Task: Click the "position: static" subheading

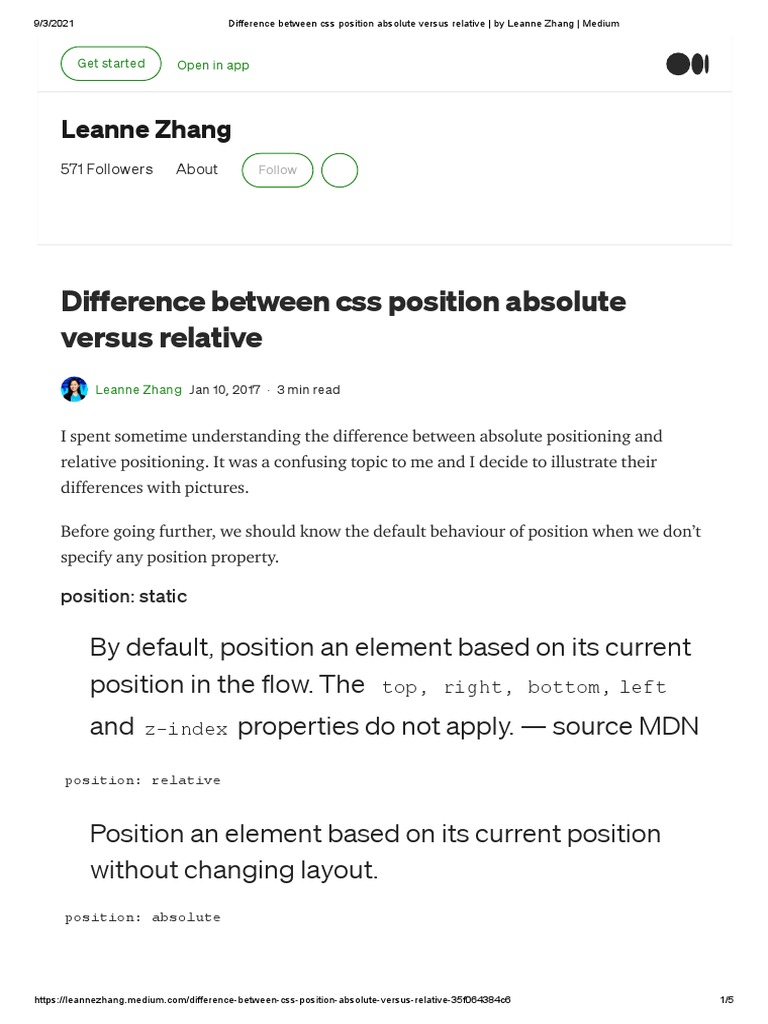Action: (124, 596)
